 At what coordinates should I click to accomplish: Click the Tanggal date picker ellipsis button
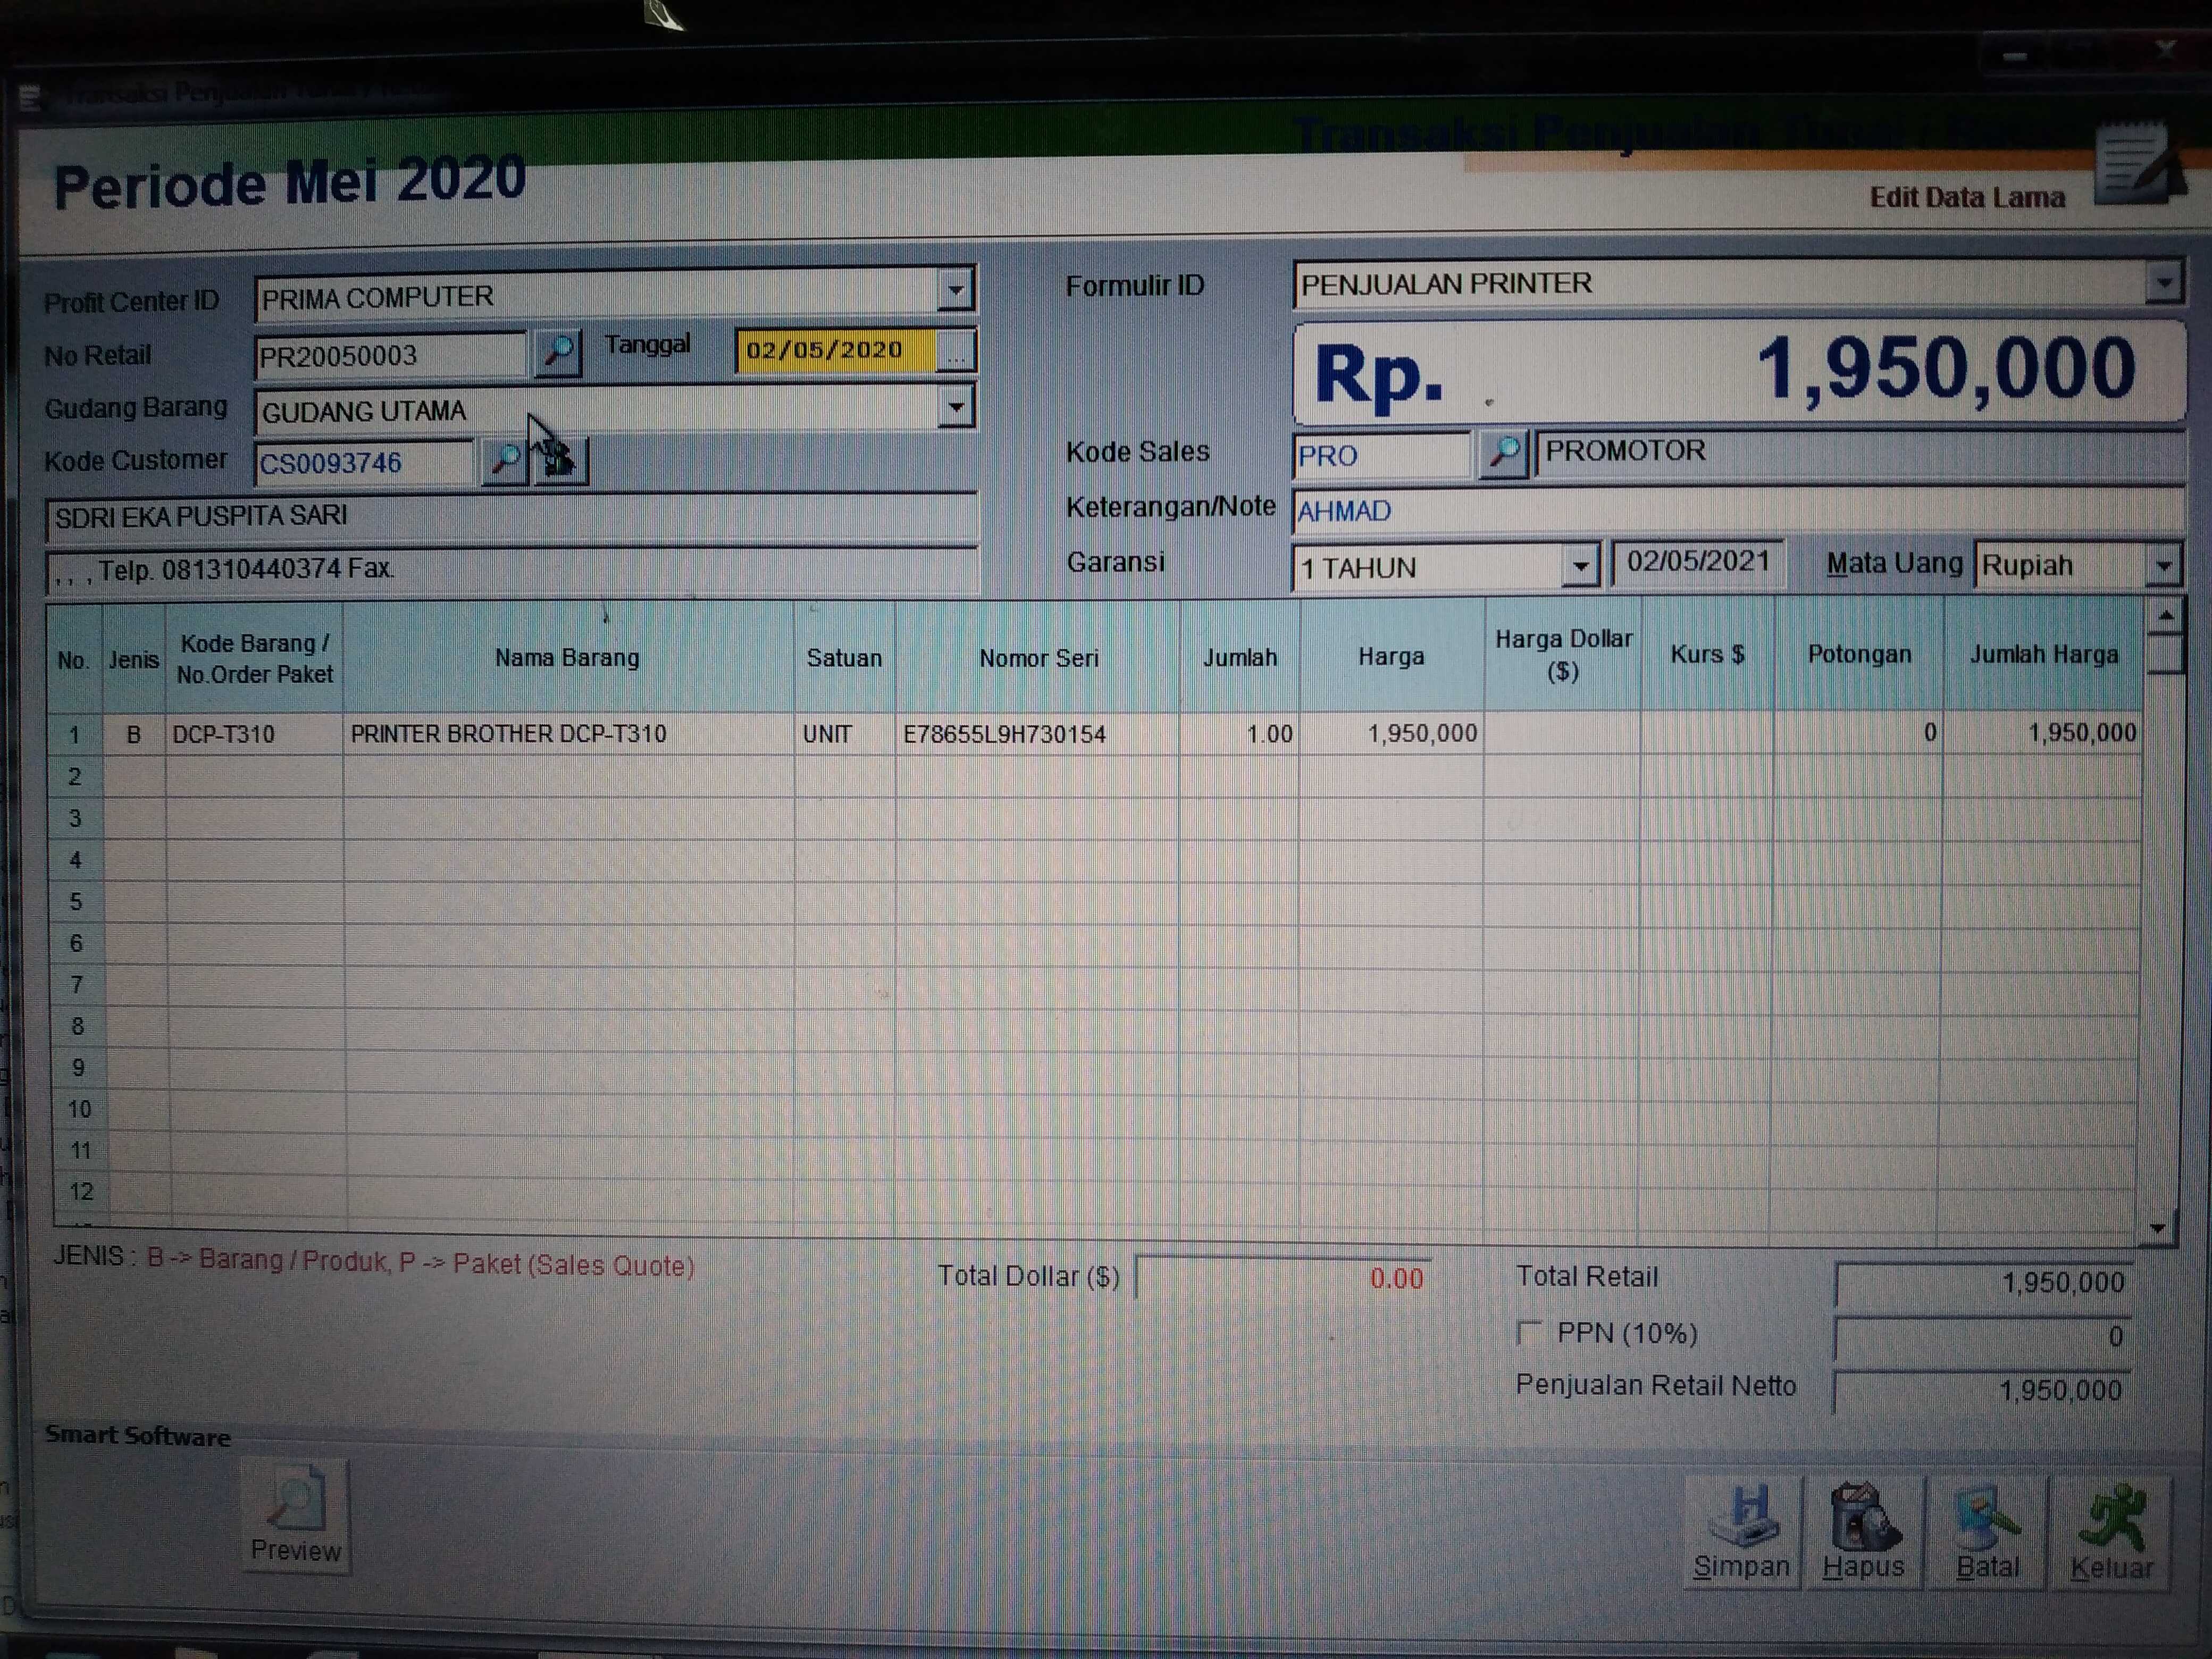coord(956,352)
